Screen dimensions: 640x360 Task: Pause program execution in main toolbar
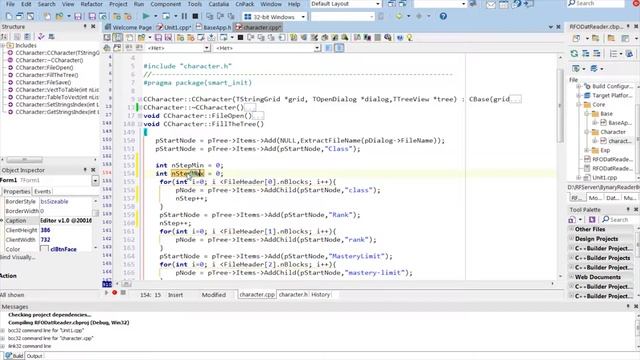click(184, 16)
